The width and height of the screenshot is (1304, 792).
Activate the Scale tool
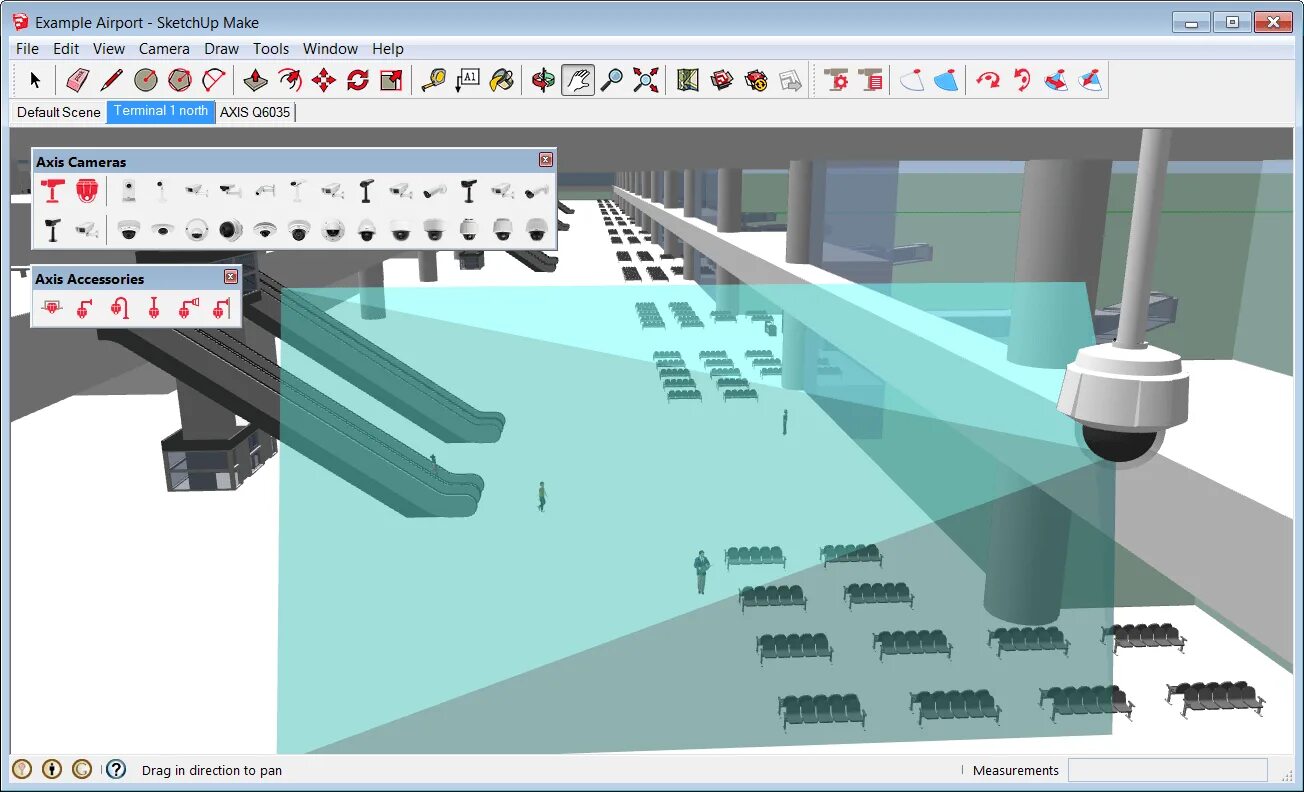click(x=391, y=80)
